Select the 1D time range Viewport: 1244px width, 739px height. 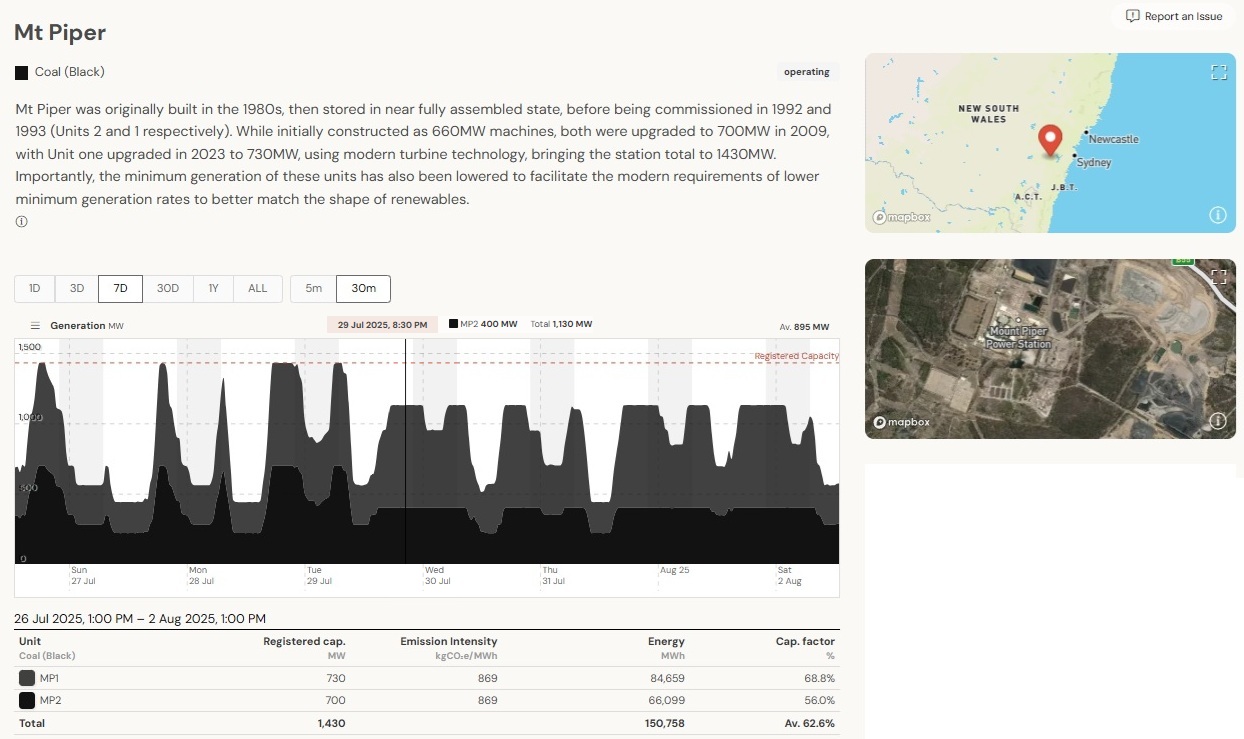[x=35, y=289]
